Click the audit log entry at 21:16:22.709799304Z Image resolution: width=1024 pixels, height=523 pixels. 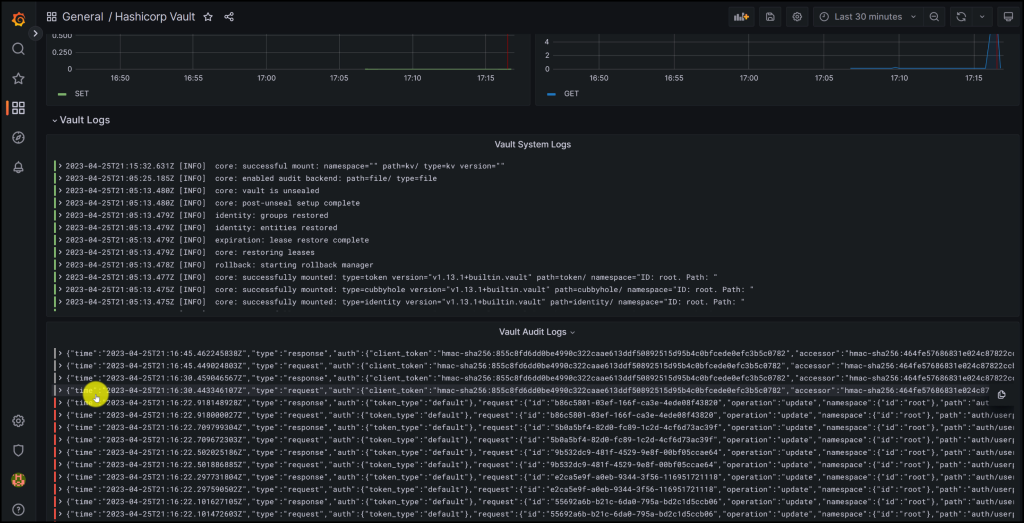click(534, 428)
